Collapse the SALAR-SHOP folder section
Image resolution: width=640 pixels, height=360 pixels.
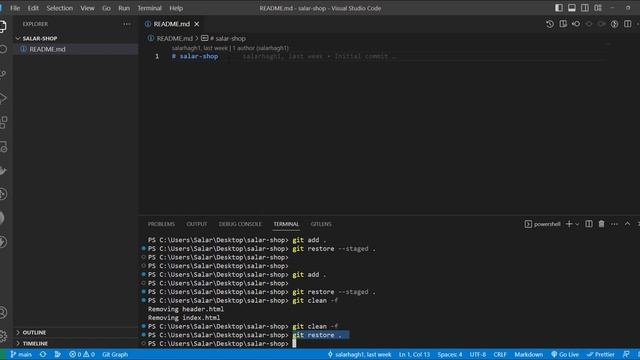tap(40, 38)
